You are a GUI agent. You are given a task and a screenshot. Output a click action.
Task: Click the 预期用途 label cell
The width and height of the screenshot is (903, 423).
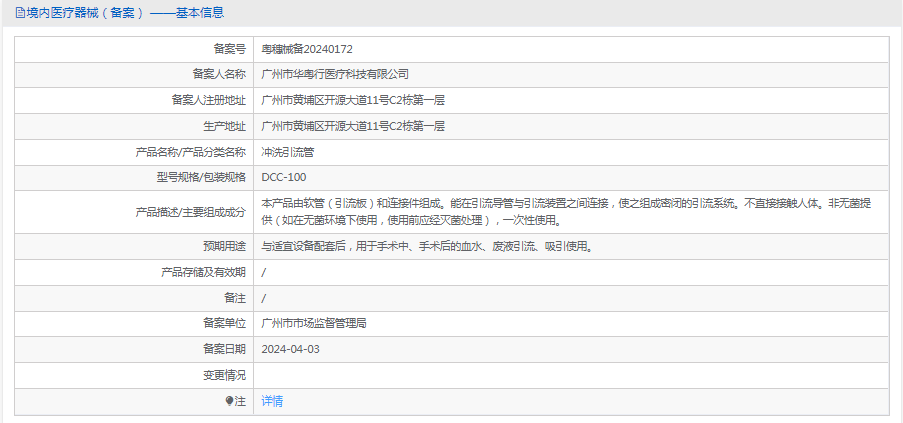point(134,246)
